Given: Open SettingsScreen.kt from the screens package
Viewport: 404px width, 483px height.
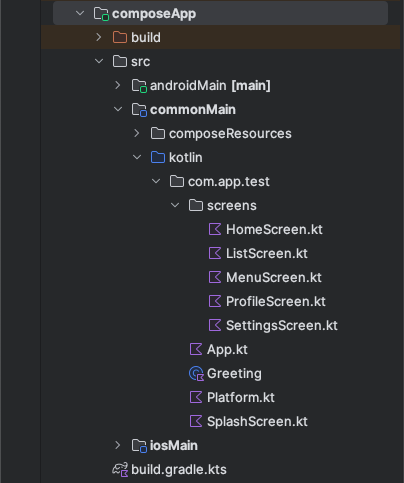Looking at the screenshot, I should [x=282, y=326].
